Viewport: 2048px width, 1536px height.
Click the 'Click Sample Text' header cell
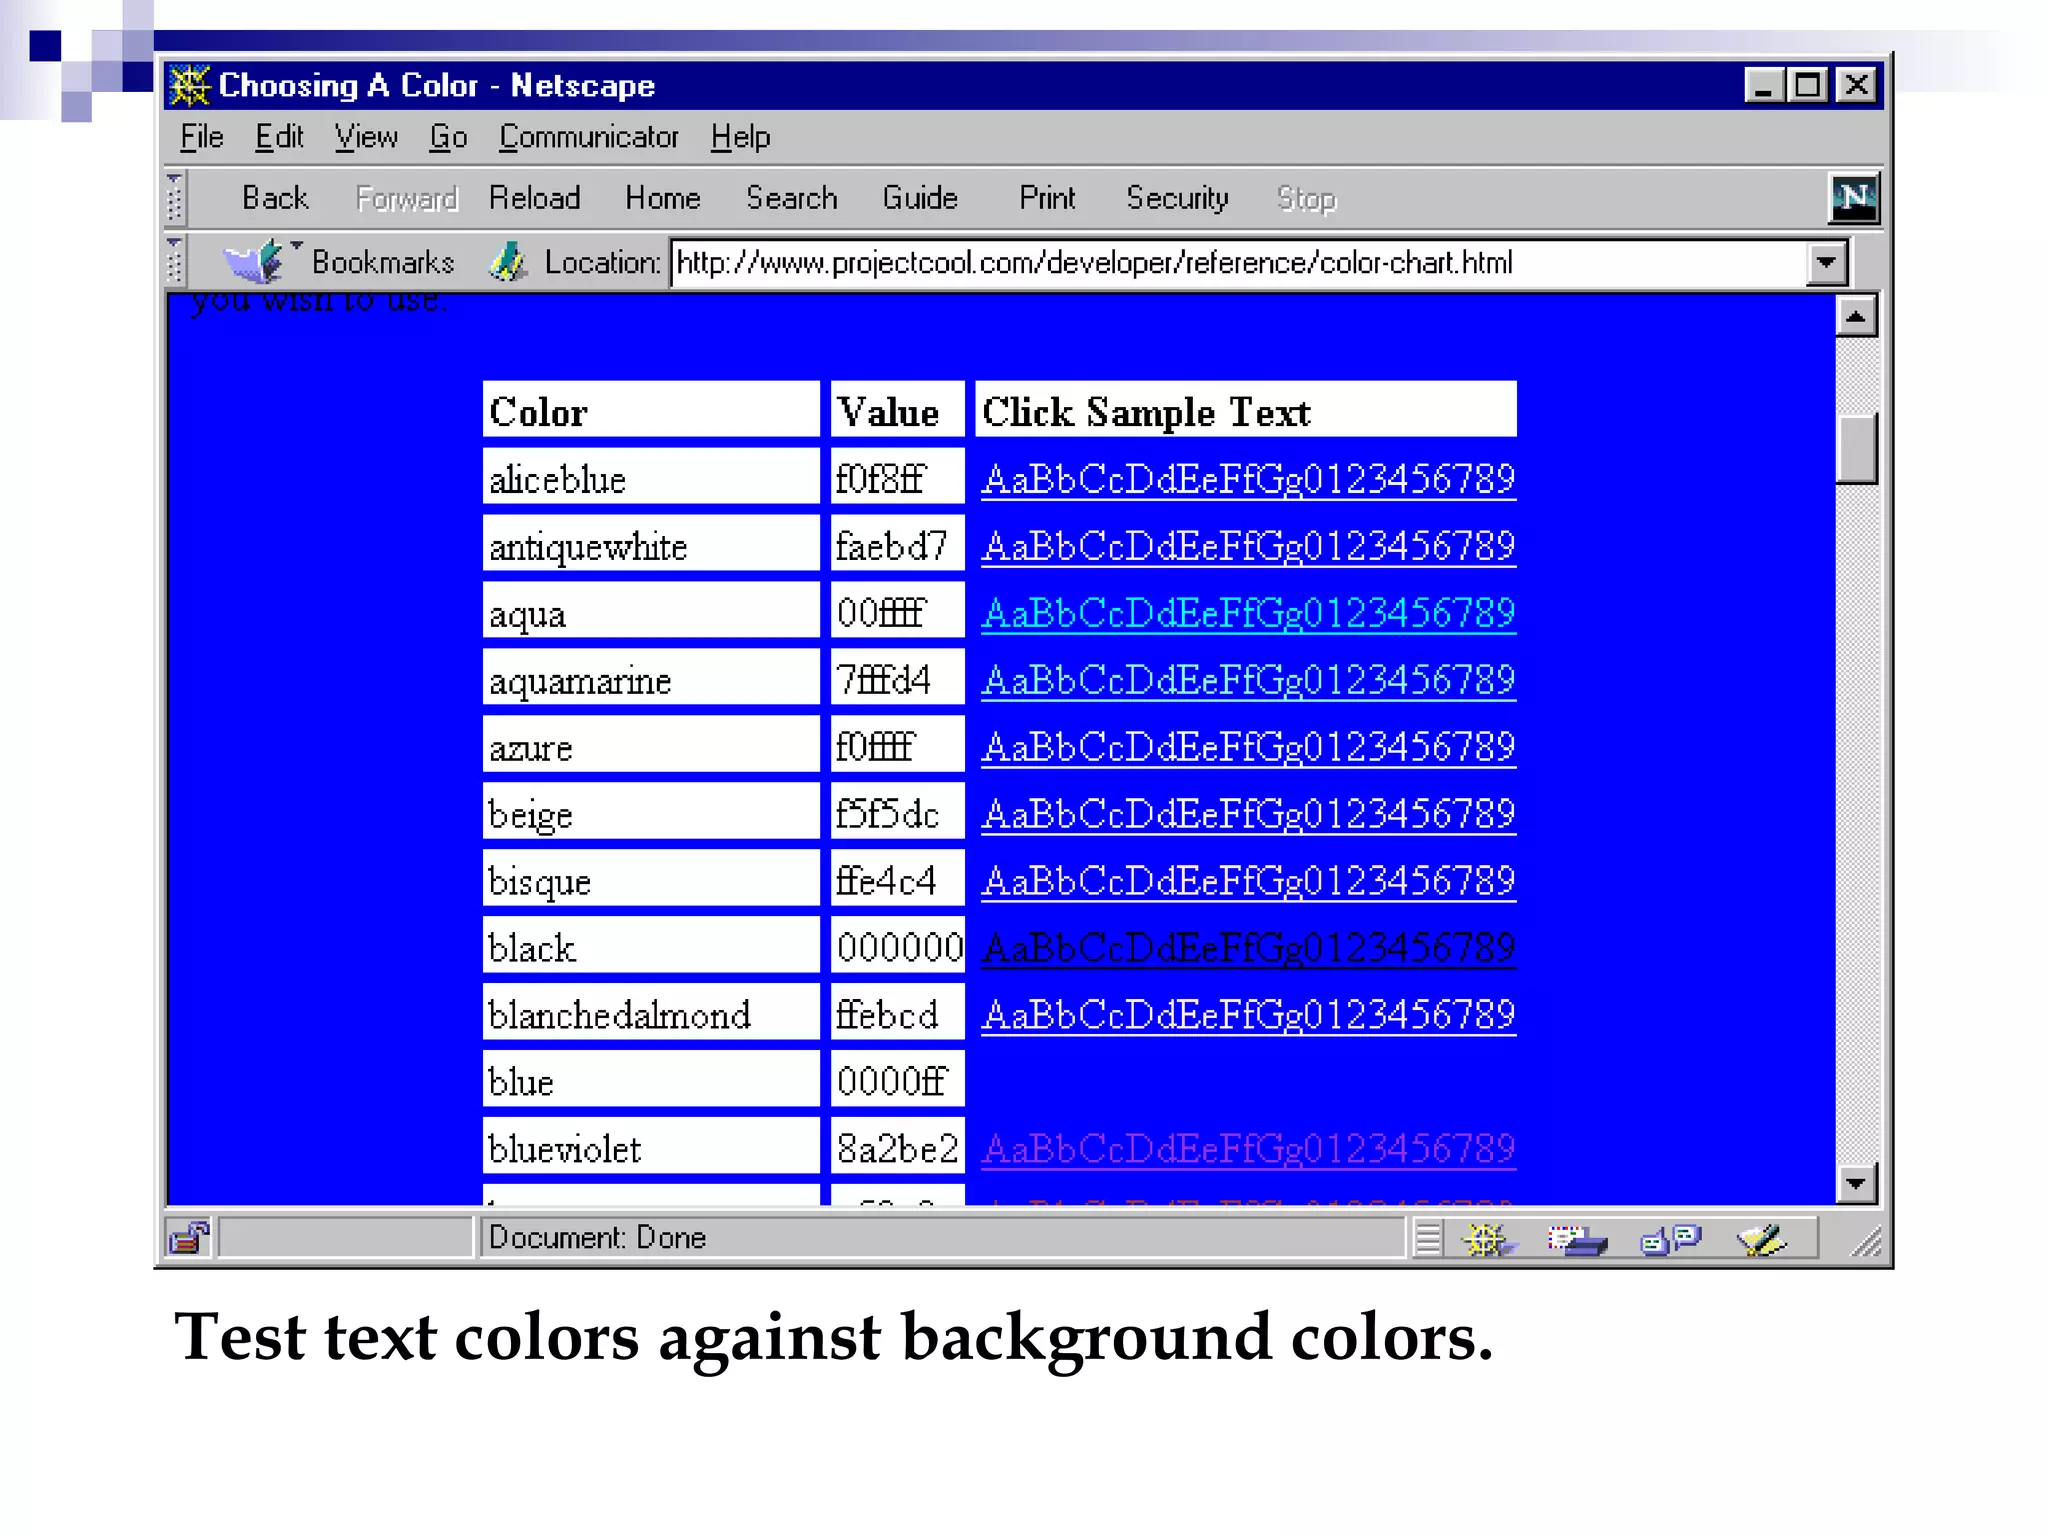tap(1246, 409)
